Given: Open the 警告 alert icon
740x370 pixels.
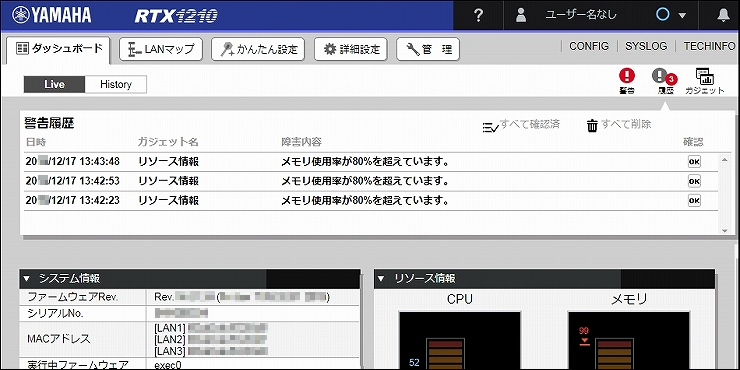Looking at the screenshot, I should click(627, 81).
